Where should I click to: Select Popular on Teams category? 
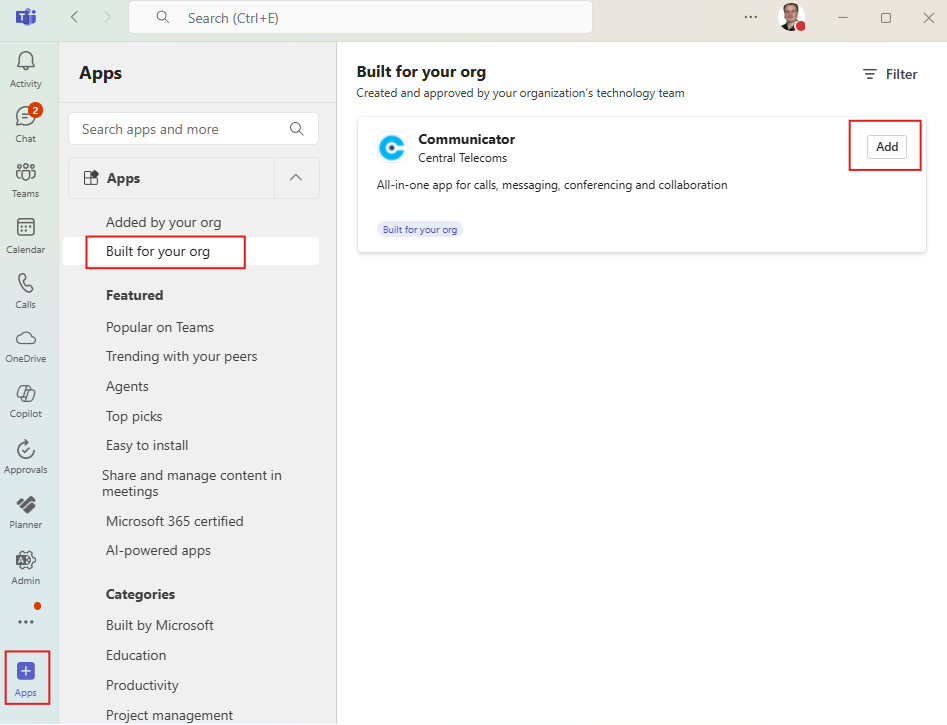160,327
